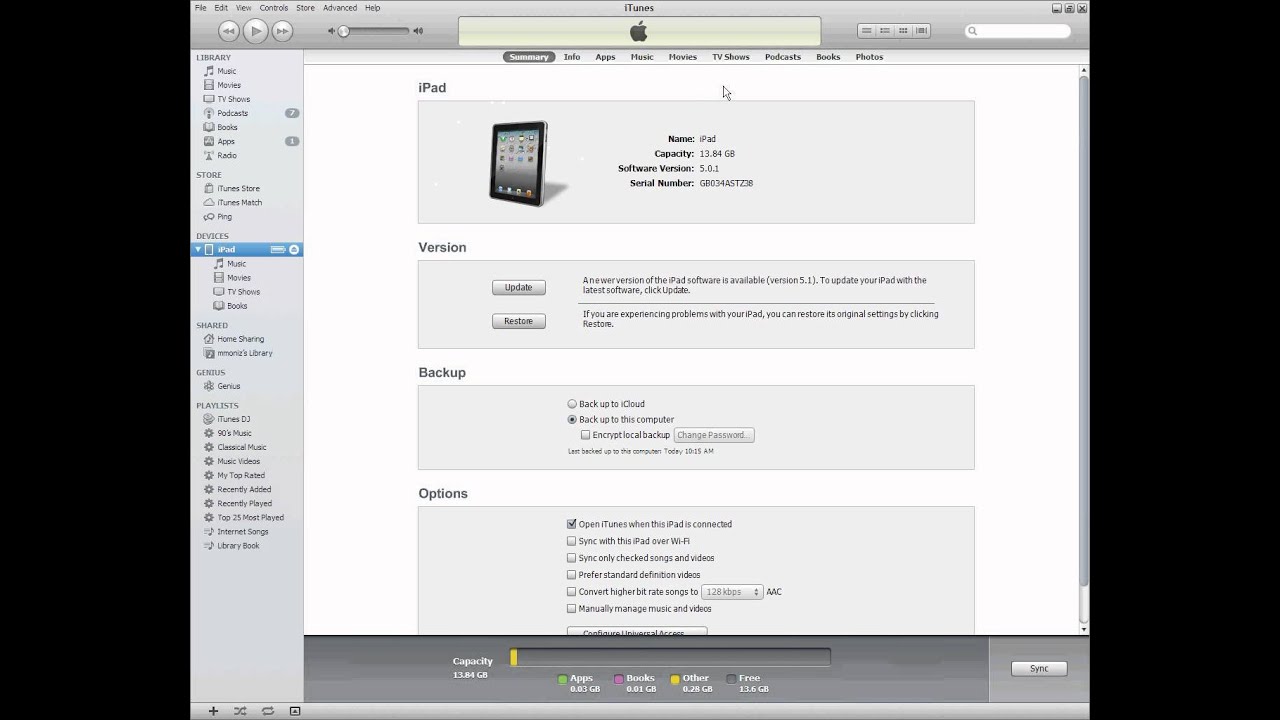Uncheck Open iTunes when this iPad is connected
This screenshot has height=720, width=1280.
[572, 524]
